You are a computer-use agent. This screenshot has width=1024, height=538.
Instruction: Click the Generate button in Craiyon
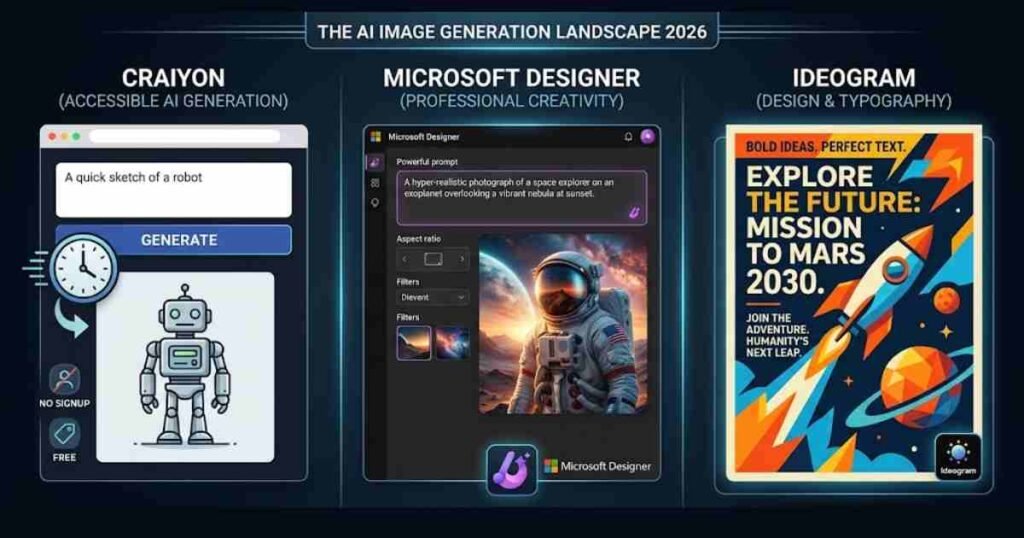click(x=174, y=240)
